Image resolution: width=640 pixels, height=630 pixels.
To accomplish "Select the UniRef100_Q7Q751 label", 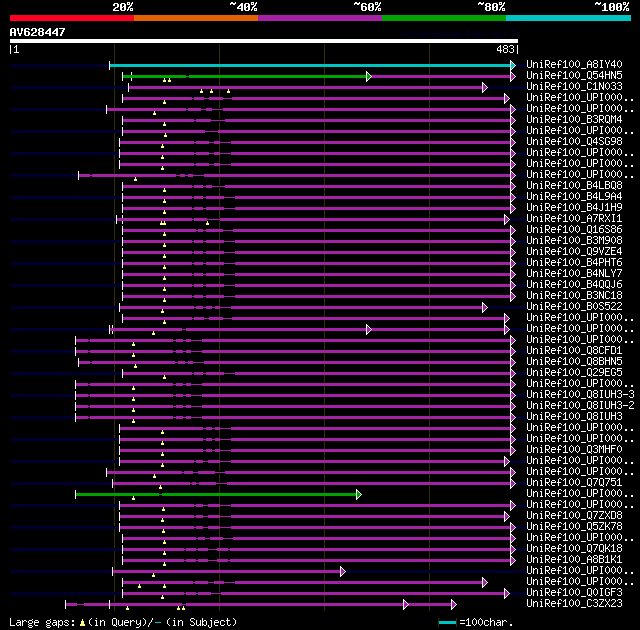I will 574,483.
